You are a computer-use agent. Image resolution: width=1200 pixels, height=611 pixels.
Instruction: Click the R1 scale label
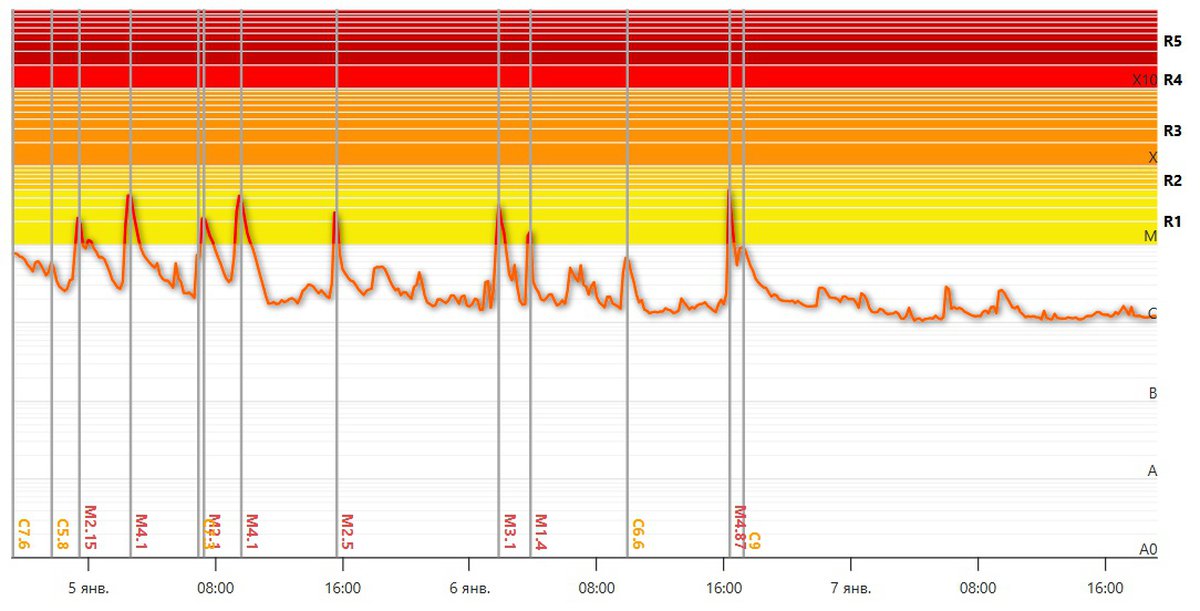(x=1172, y=221)
